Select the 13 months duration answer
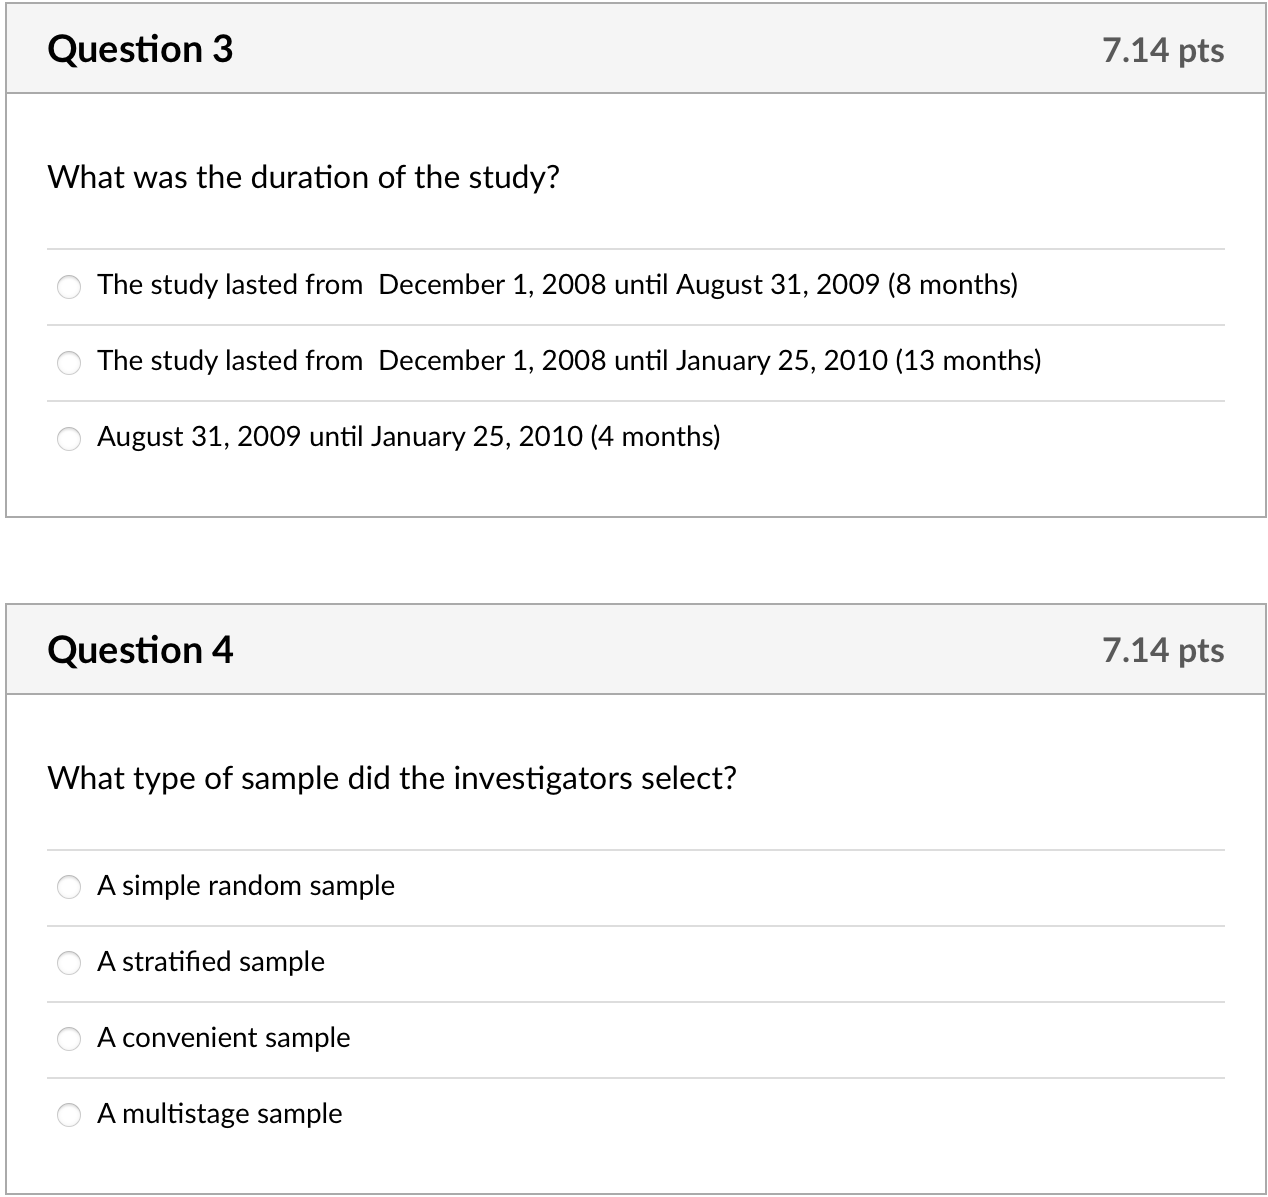The width and height of the screenshot is (1268, 1197). point(69,363)
